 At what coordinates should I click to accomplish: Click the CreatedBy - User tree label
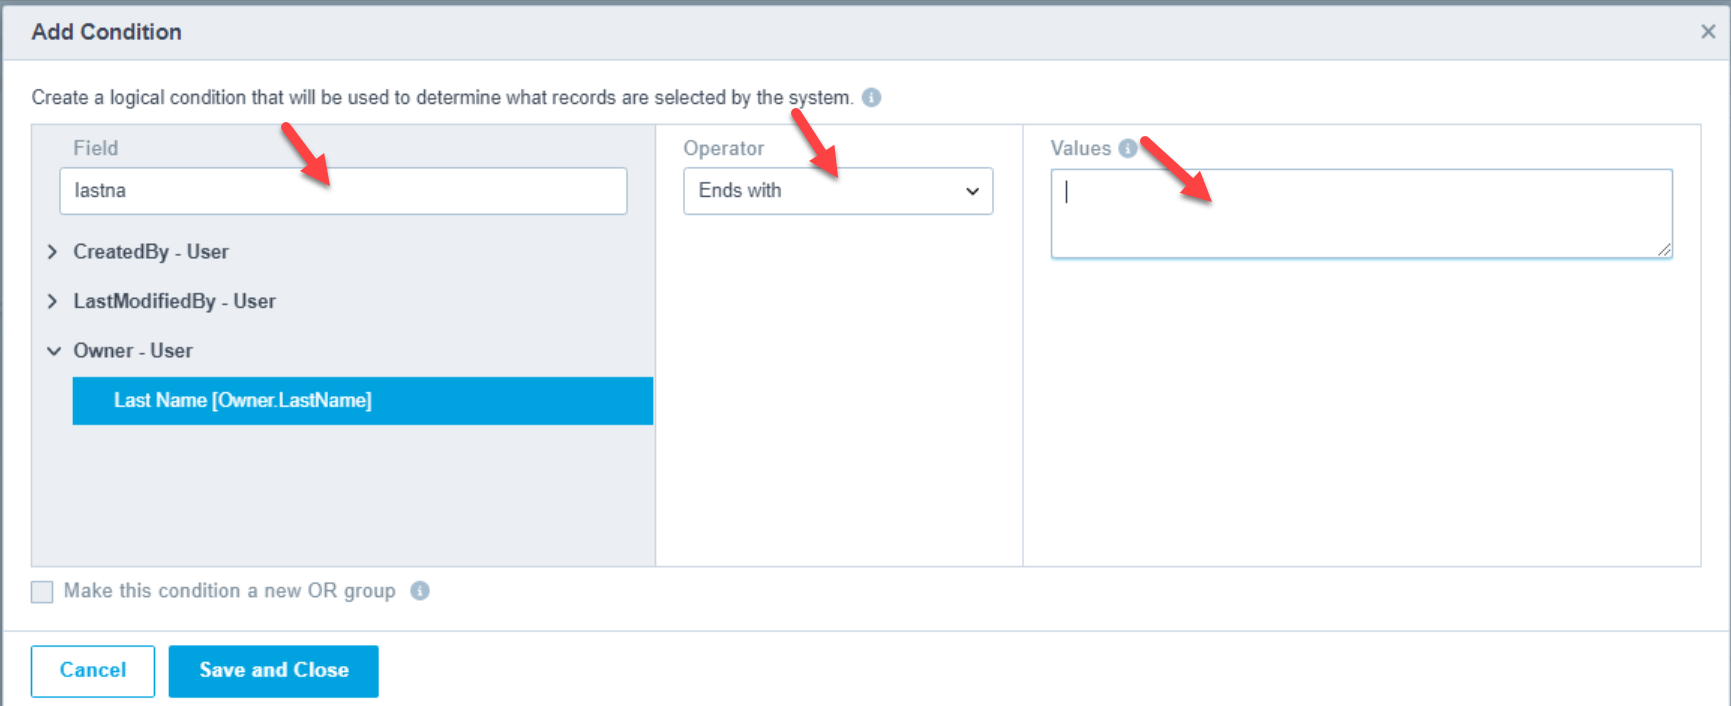(151, 252)
